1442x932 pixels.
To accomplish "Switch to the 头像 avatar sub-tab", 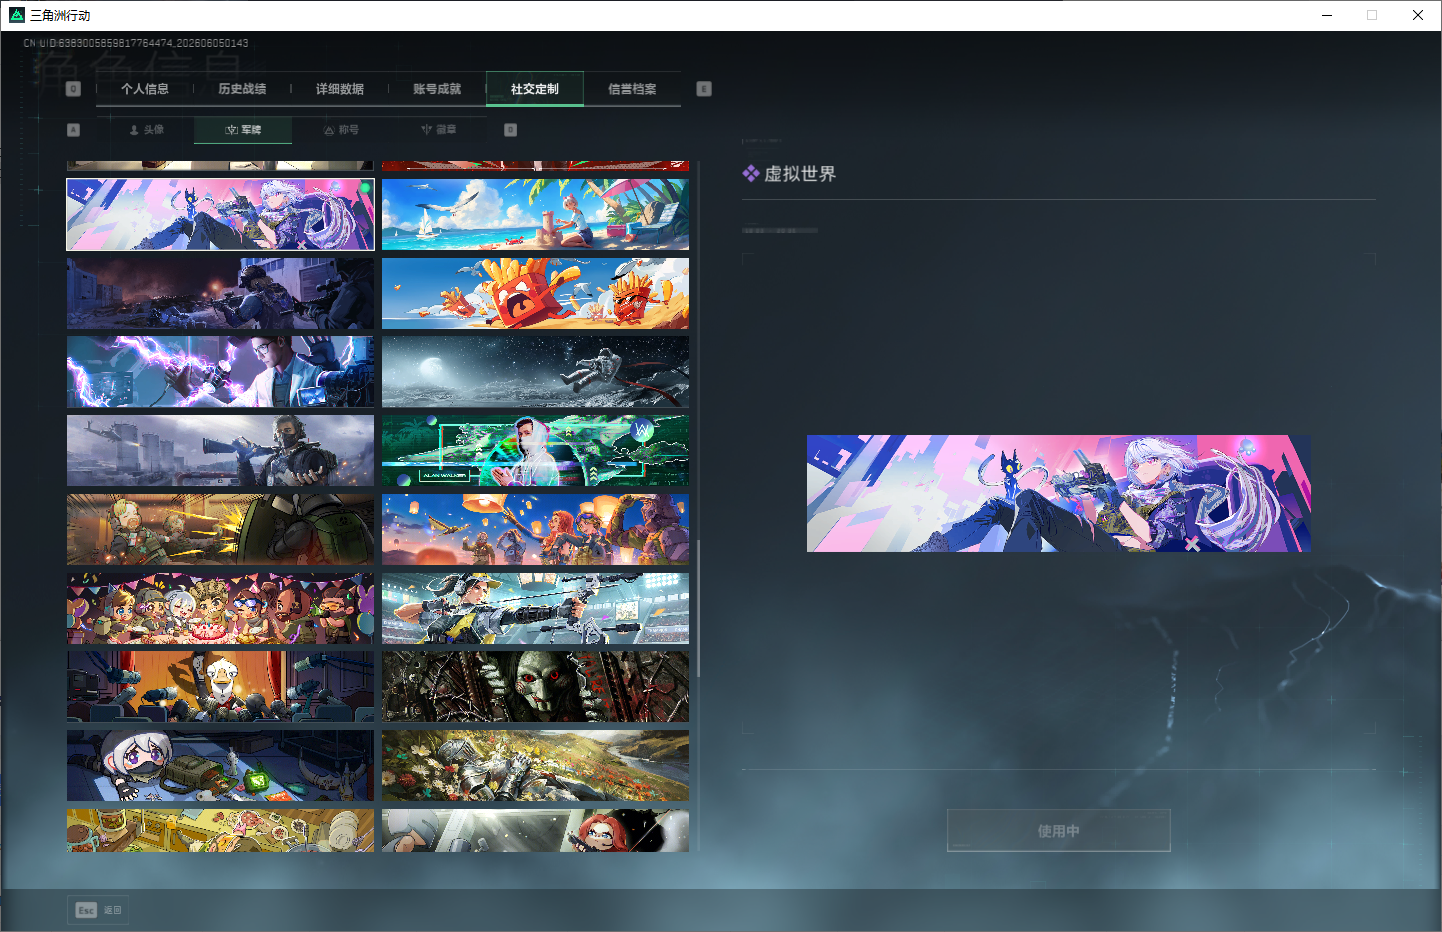I will (146, 130).
